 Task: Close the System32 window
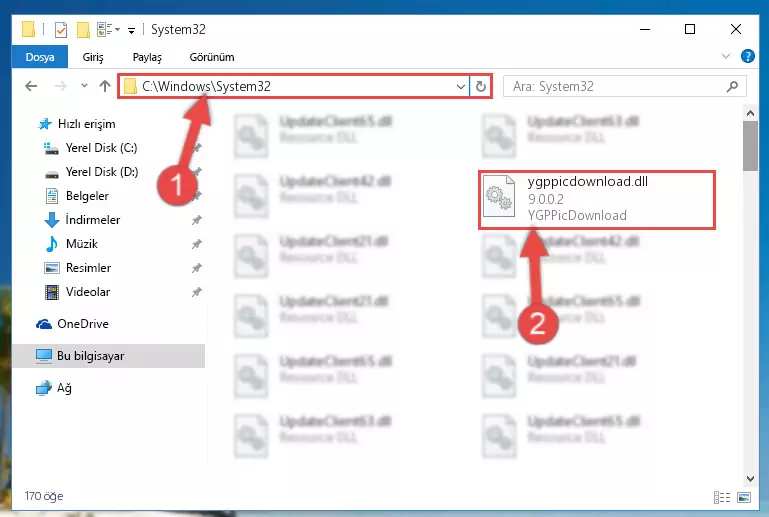(x=735, y=29)
